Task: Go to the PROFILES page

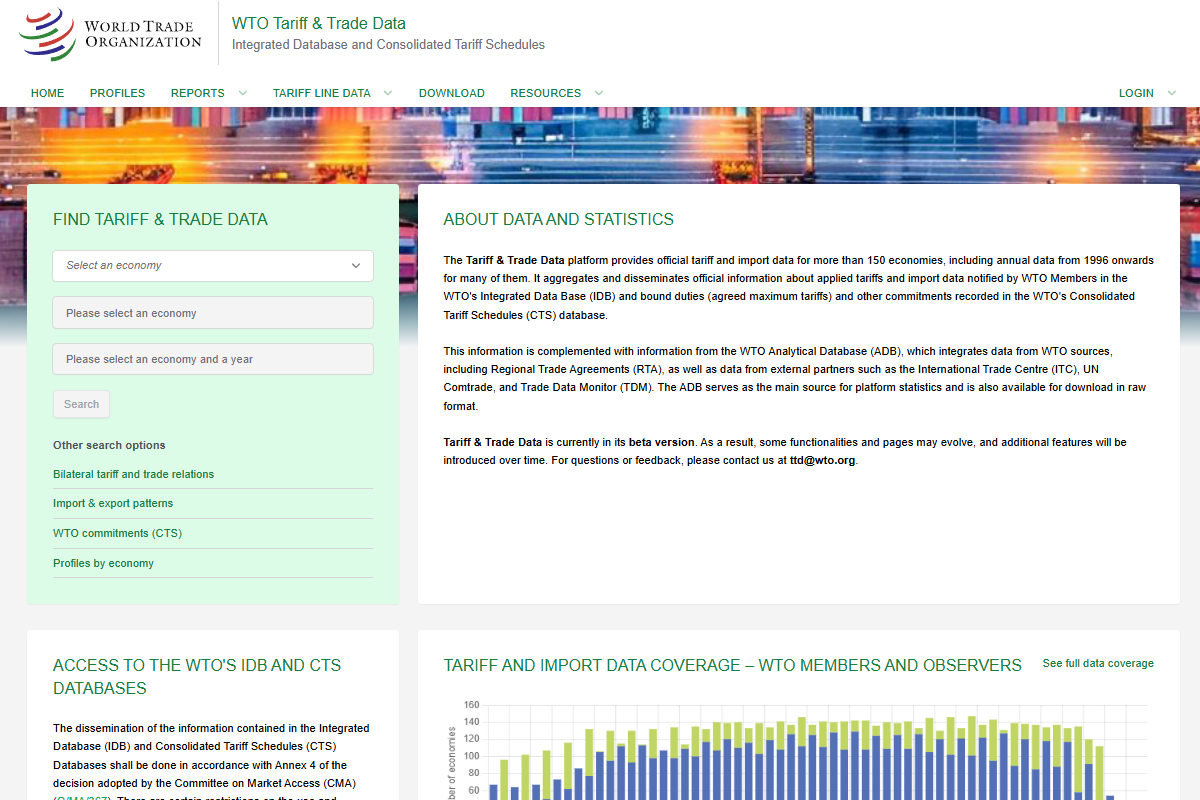Action: tap(117, 93)
